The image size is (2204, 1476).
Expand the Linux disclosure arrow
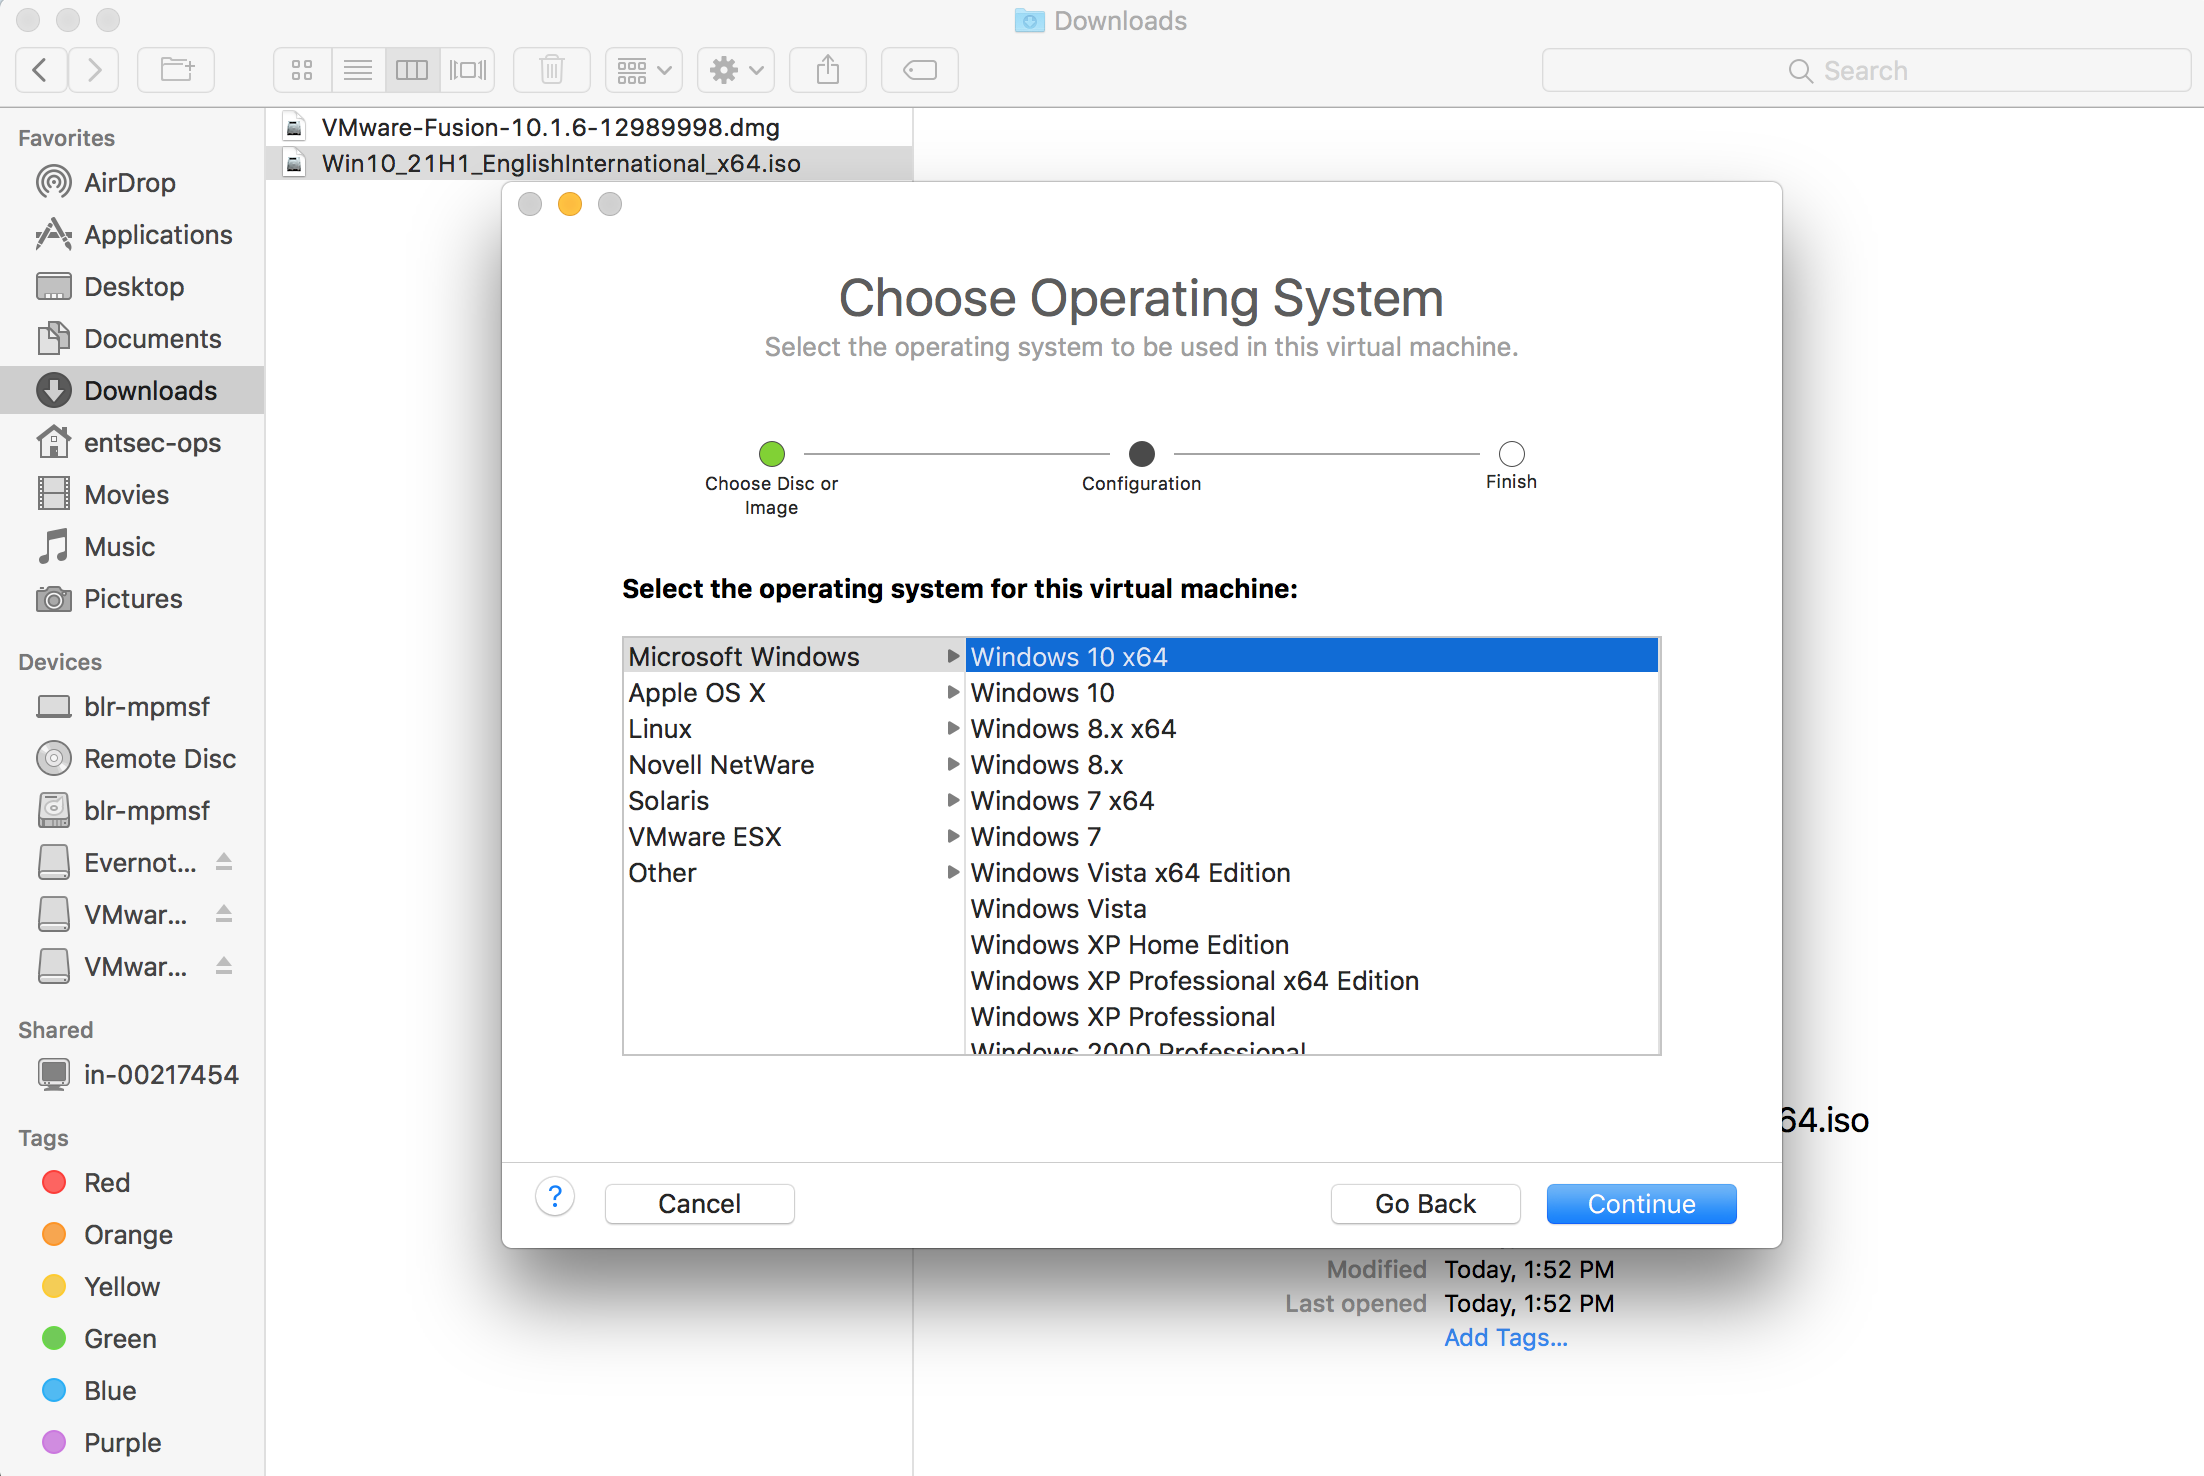click(953, 728)
